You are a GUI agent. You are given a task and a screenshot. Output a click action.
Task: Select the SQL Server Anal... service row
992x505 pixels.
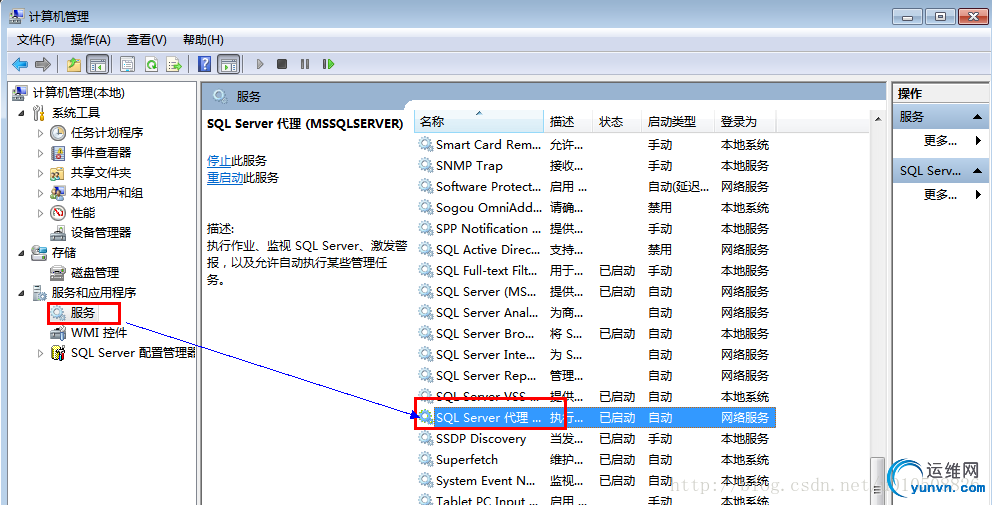[x=595, y=313]
